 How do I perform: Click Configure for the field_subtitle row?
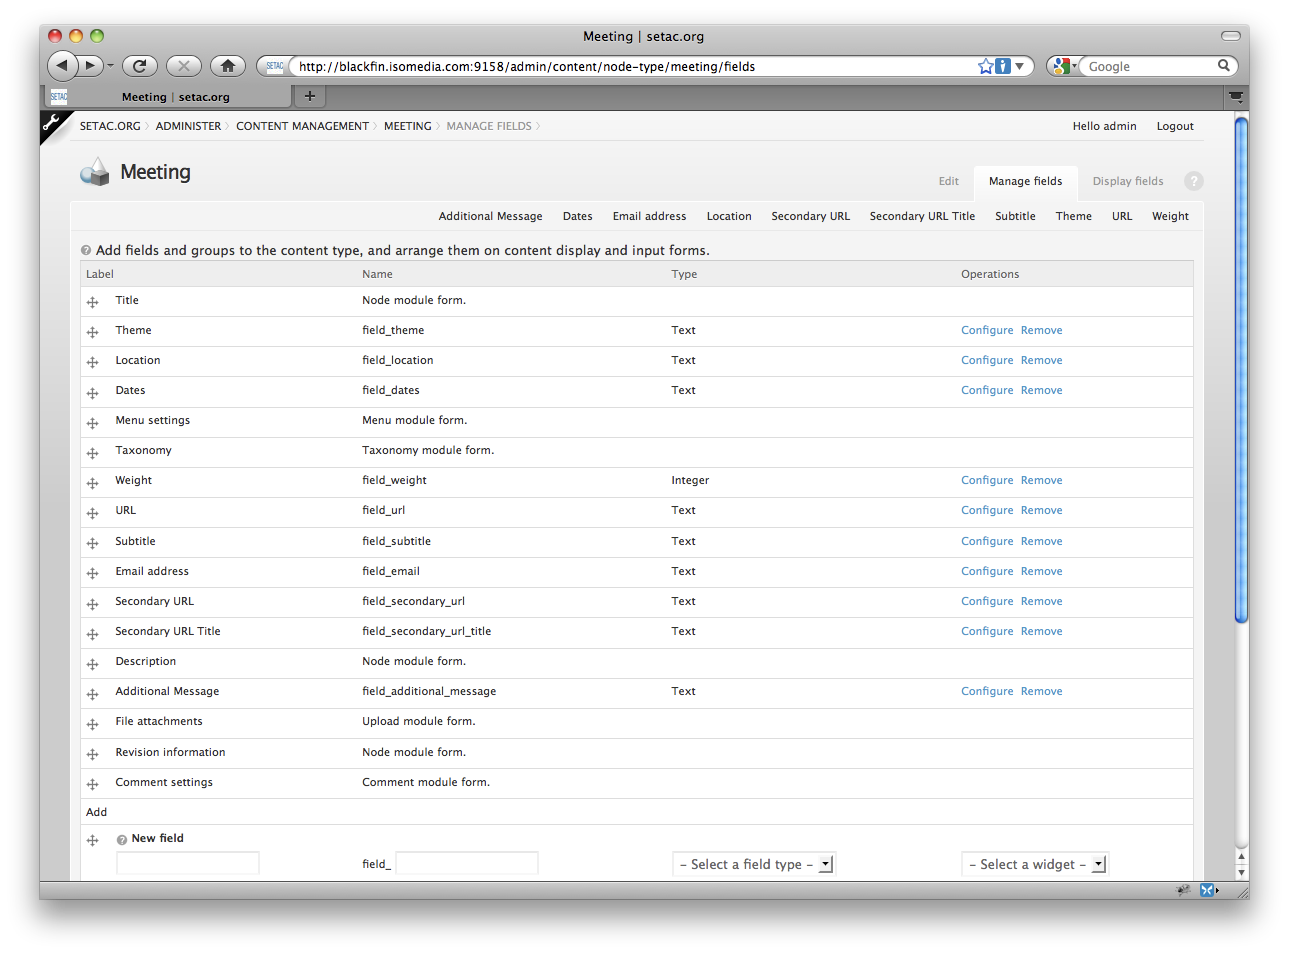[x=986, y=541]
